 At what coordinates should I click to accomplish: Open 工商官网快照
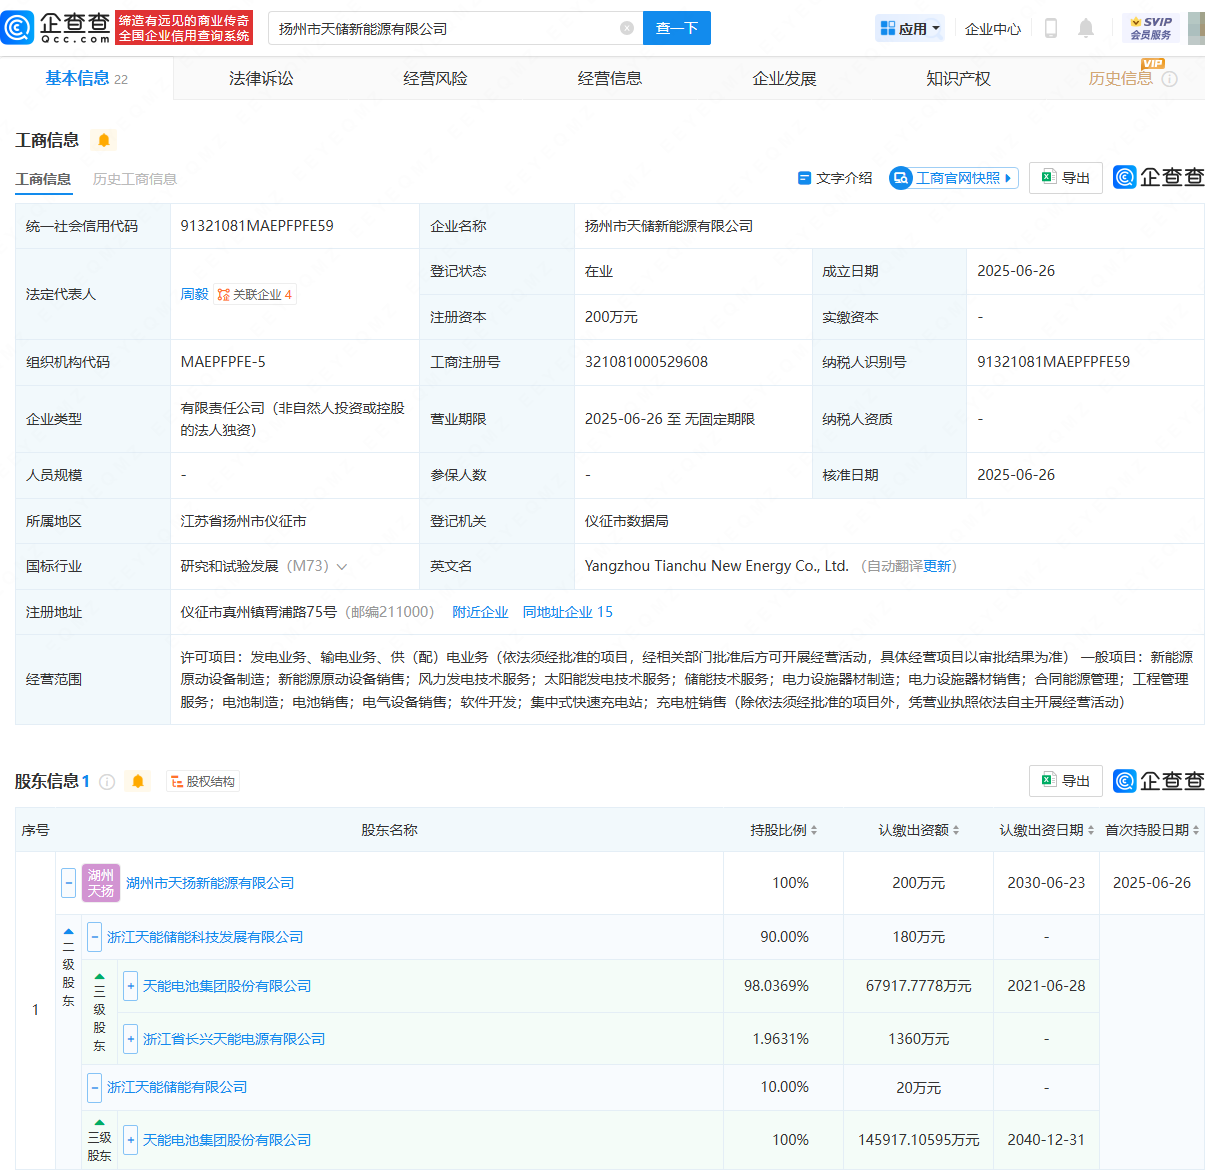pos(954,178)
